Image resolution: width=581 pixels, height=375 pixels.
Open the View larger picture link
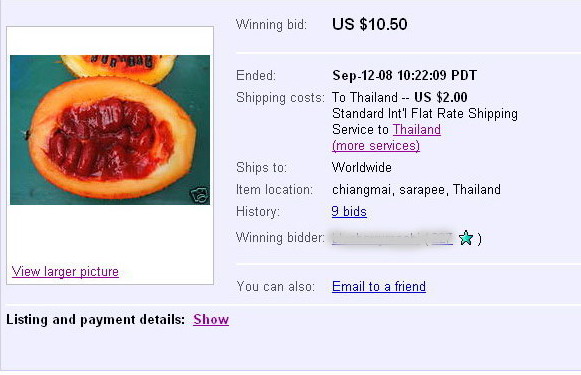[x=65, y=272]
